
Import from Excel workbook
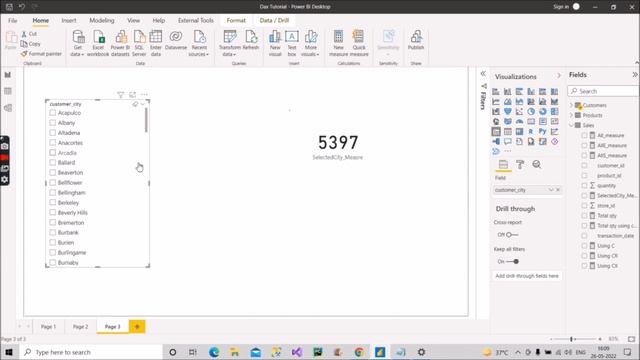[98, 43]
